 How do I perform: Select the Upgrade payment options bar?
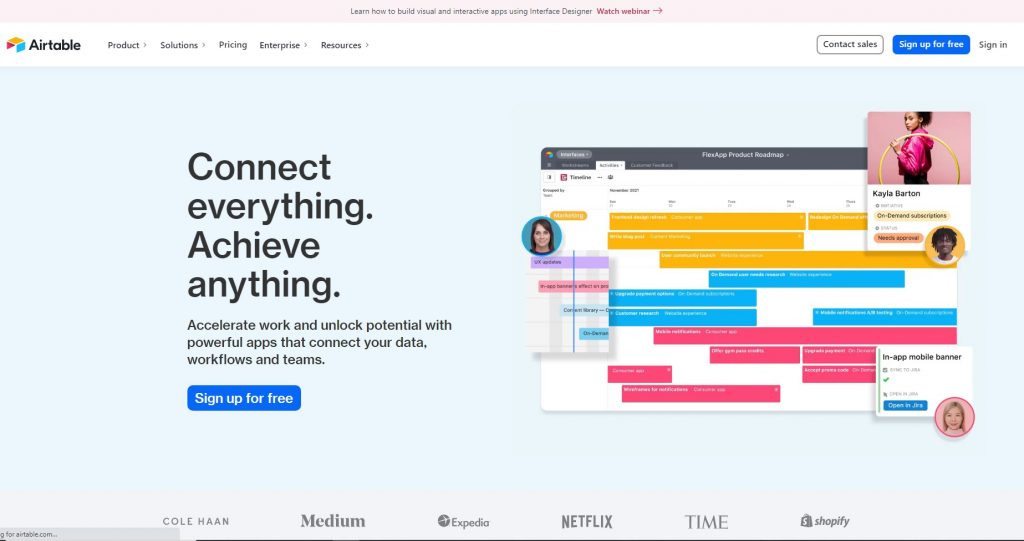pos(682,298)
